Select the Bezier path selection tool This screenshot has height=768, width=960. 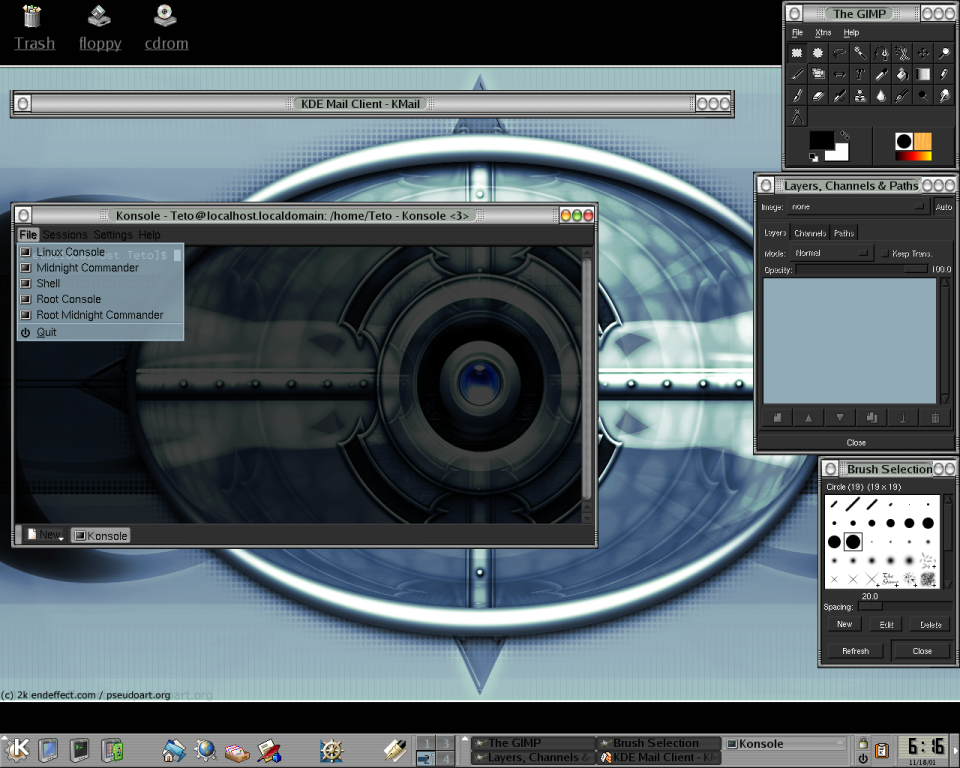coord(881,53)
